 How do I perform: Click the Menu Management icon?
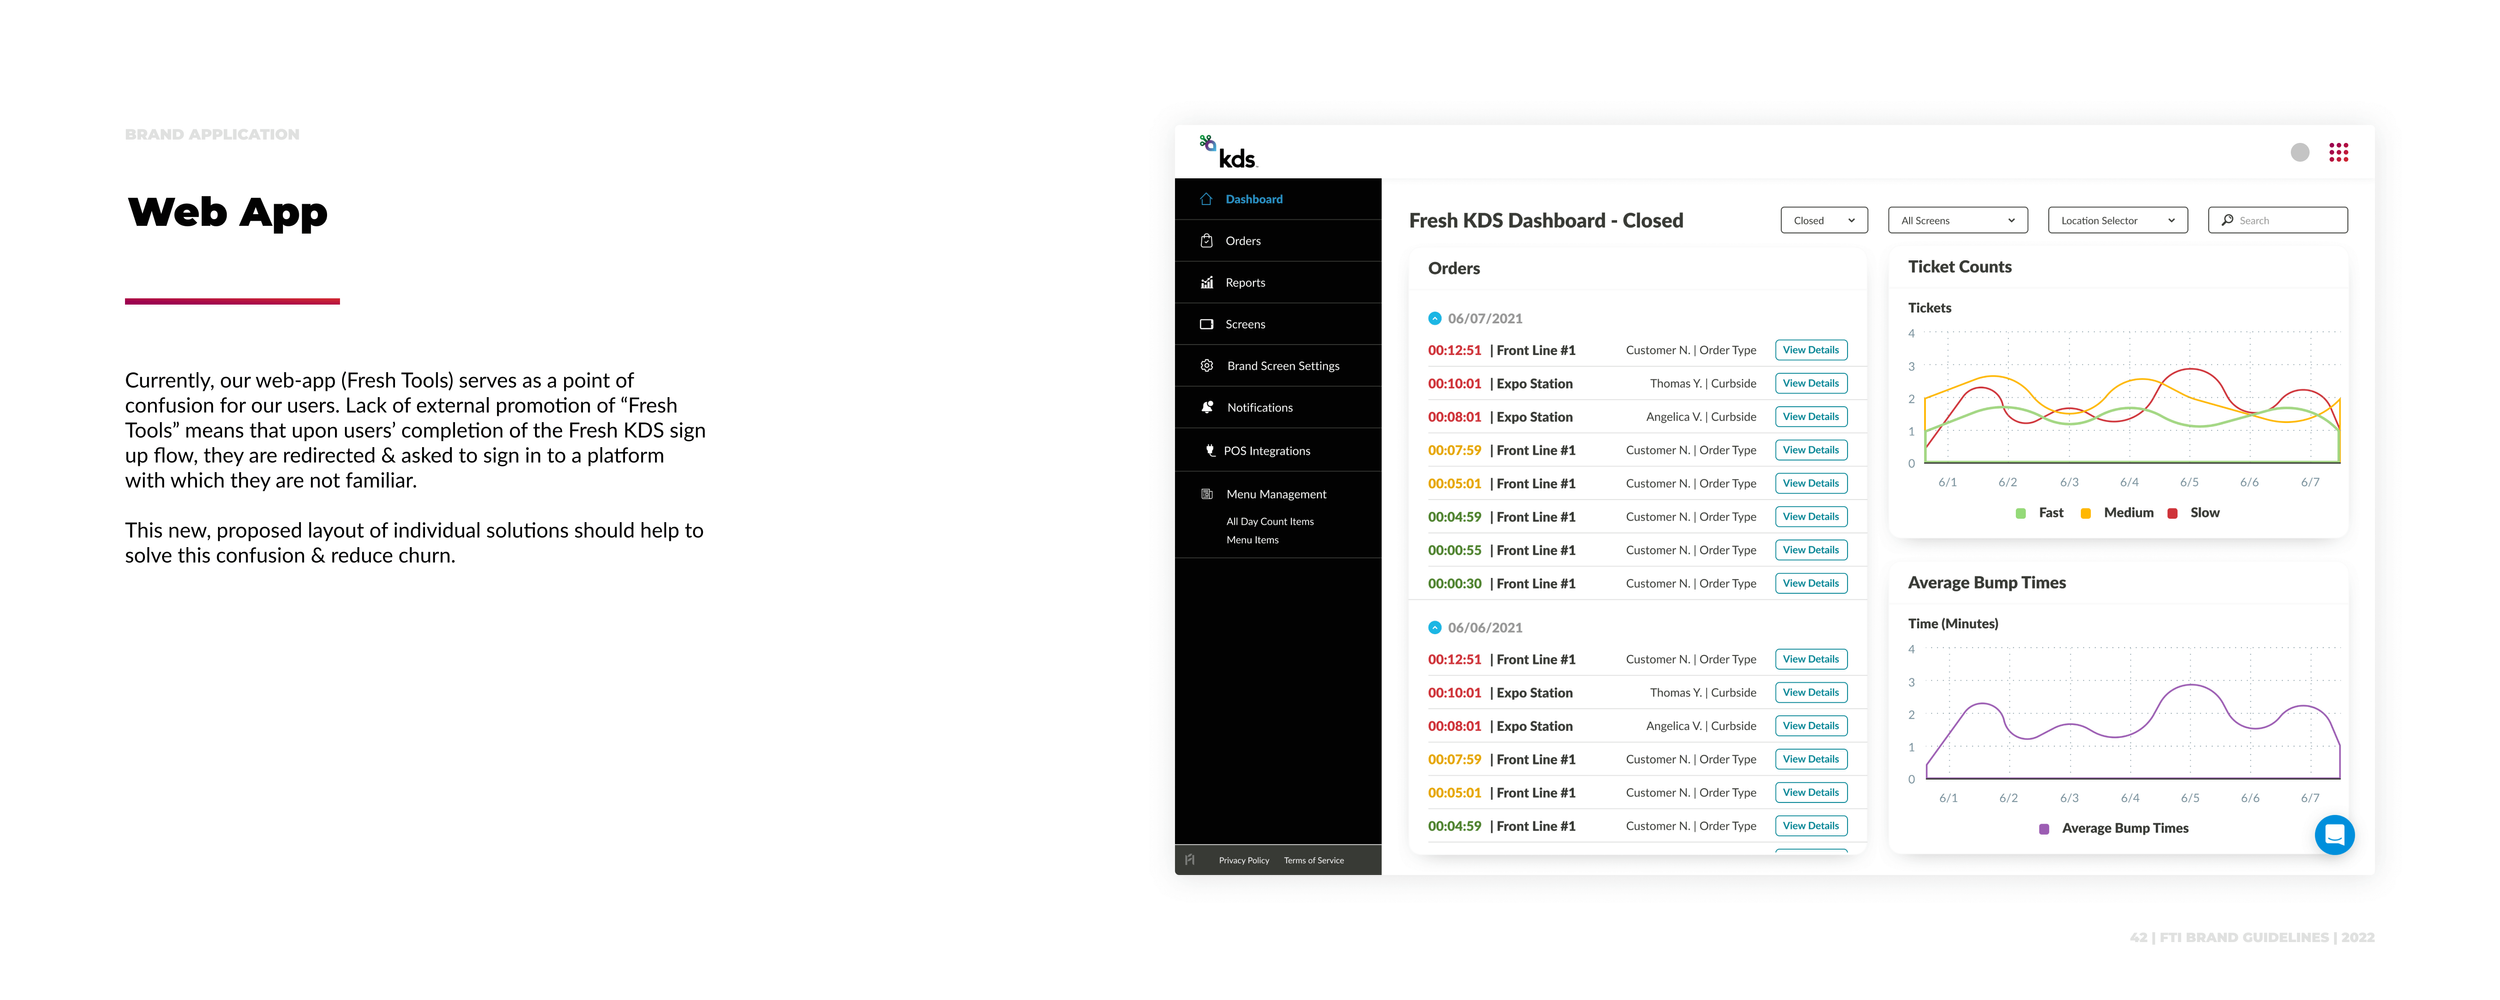(x=1207, y=494)
